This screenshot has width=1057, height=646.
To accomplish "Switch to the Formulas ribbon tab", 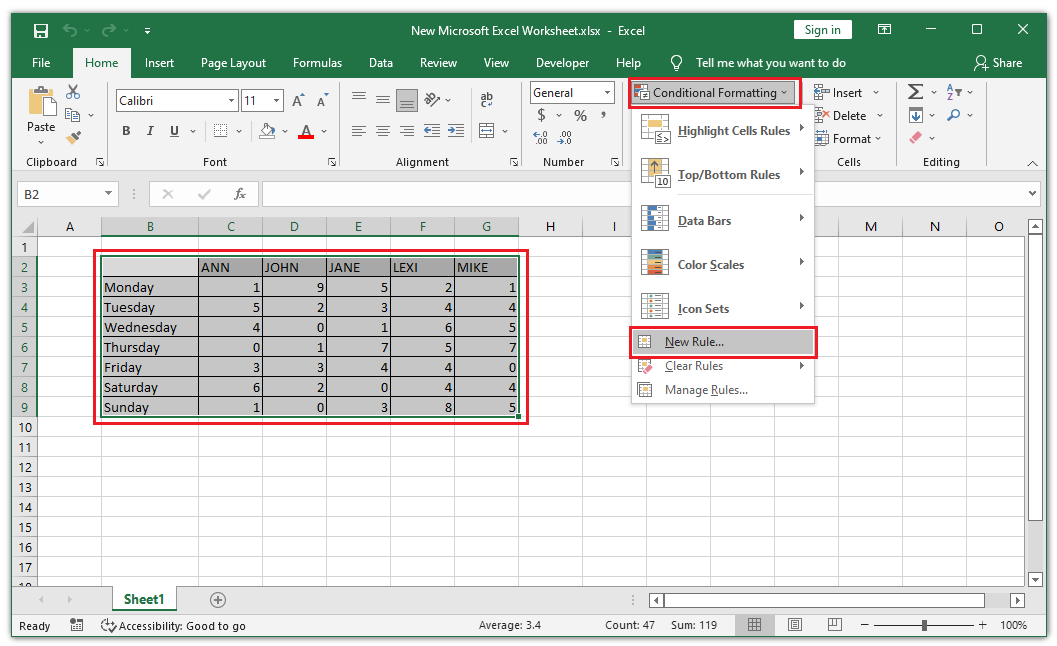I will click(x=317, y=62).
